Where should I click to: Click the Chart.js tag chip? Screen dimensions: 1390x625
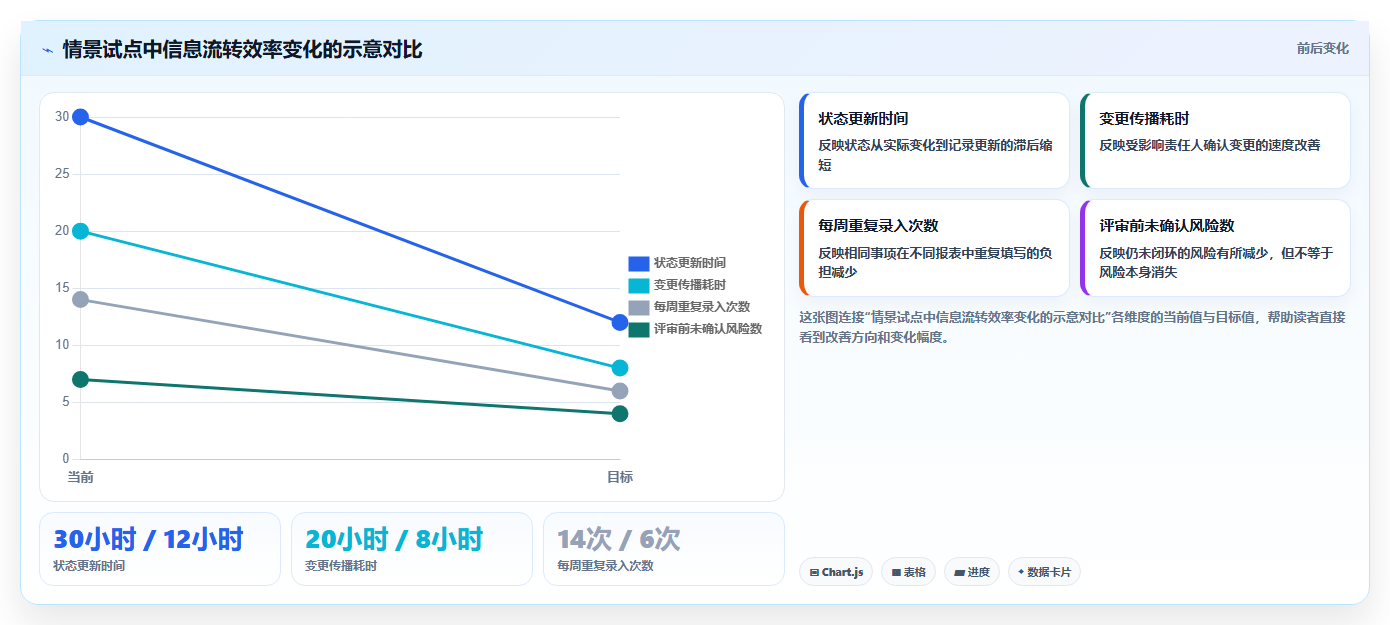click(836, 572)
